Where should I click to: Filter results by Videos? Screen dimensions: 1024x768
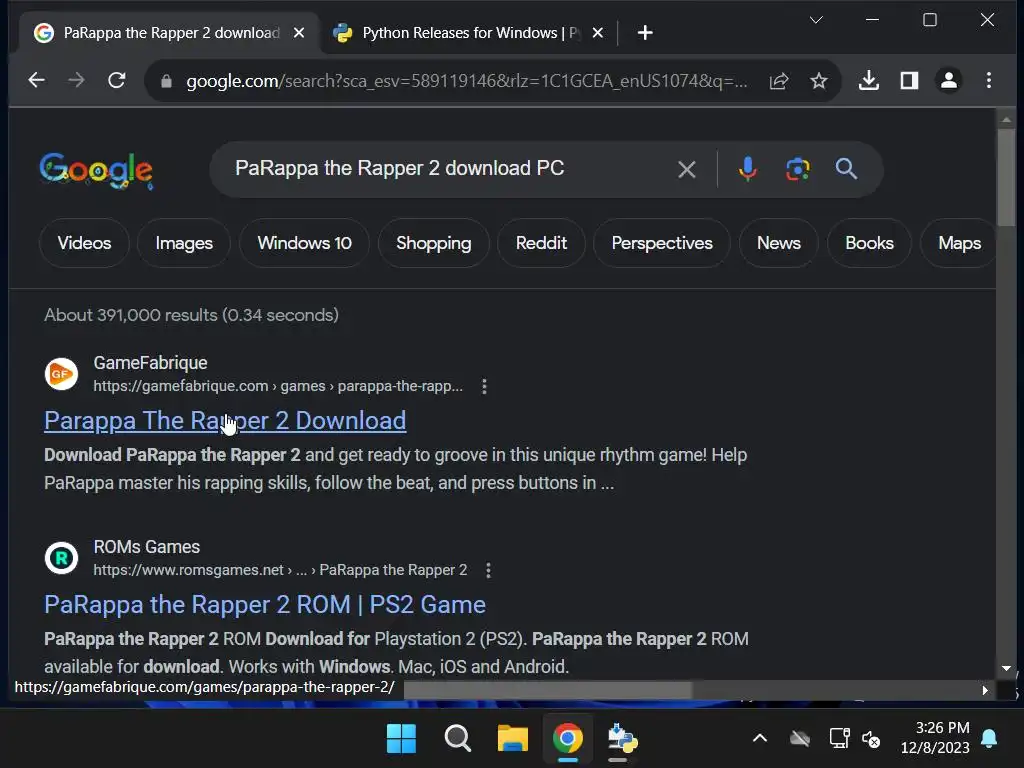click(84, 243)
